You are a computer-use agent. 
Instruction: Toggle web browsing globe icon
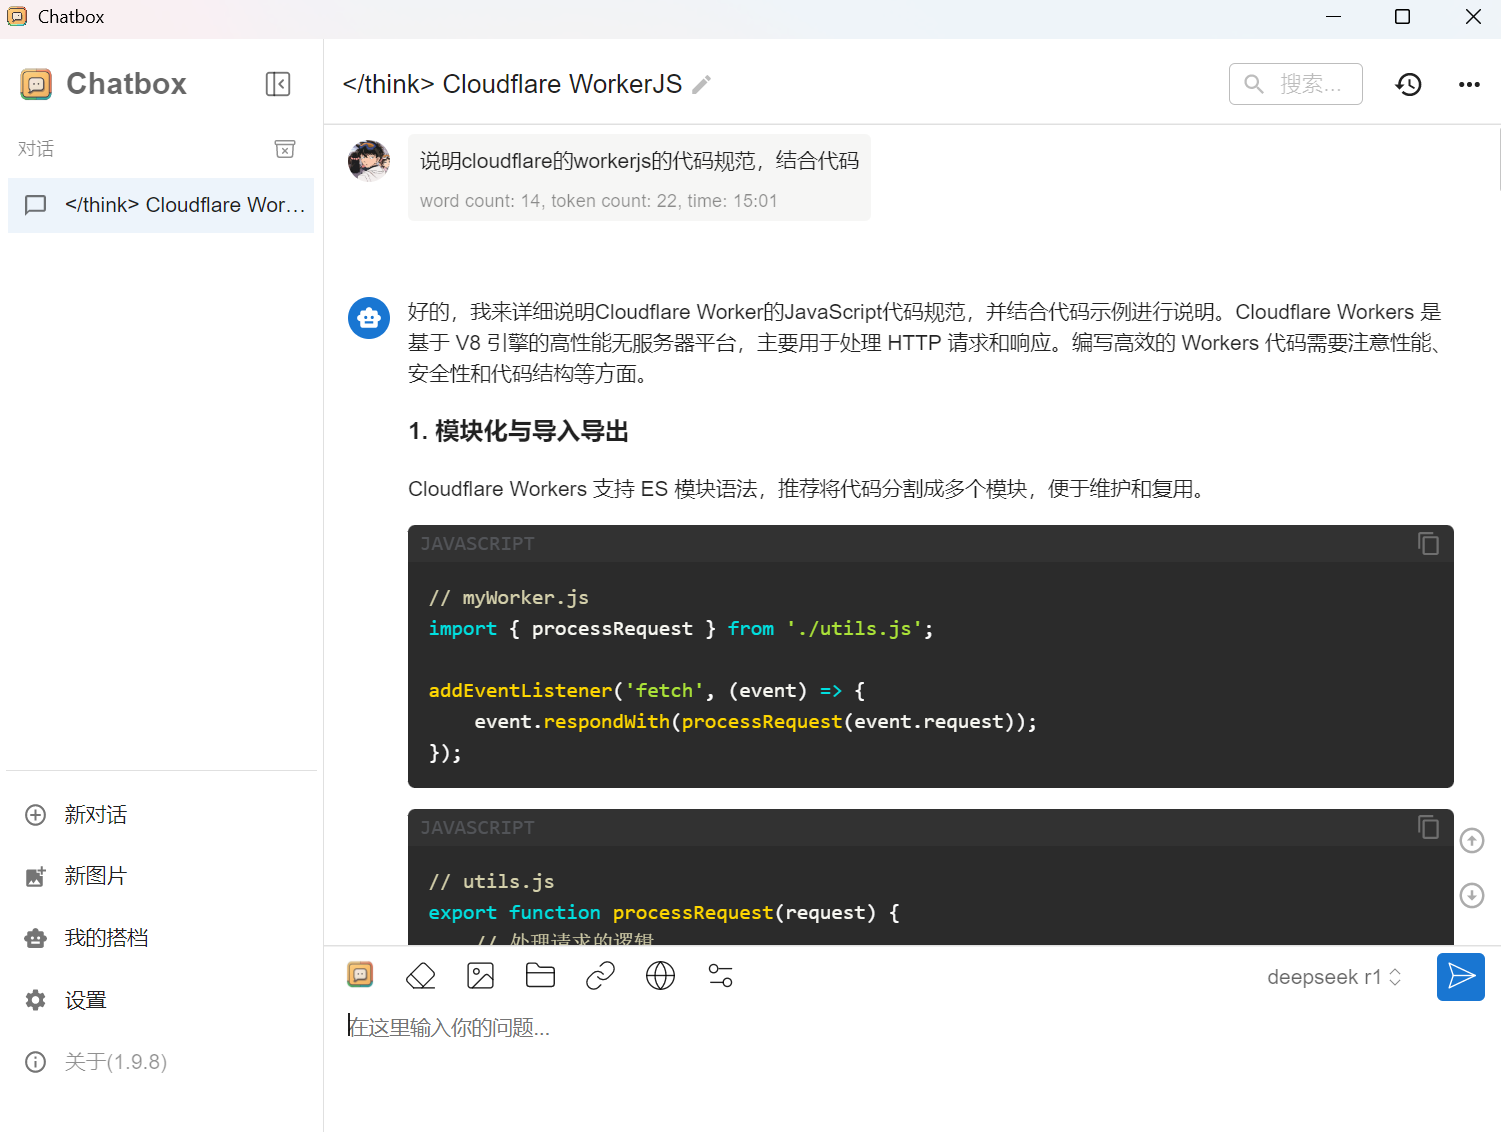660,975
